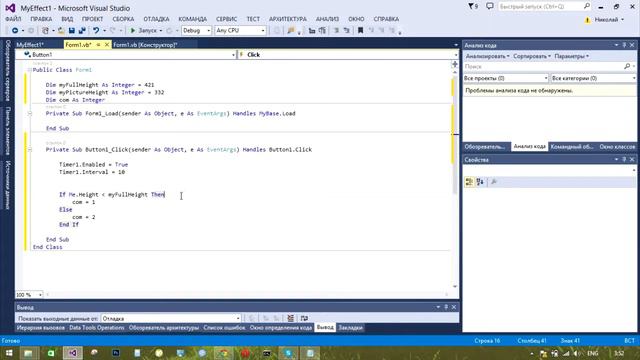The height and width of the screenshot is (360, 640).
Task: Focus the Поиск field in code analysis
Action: (549, 66)
